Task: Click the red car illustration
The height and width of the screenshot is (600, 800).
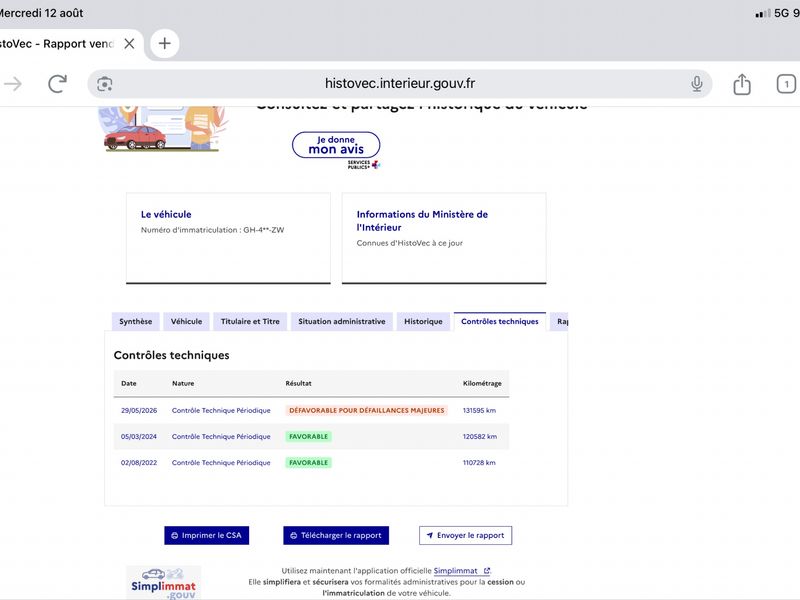Action: click(x=135, y=138)
